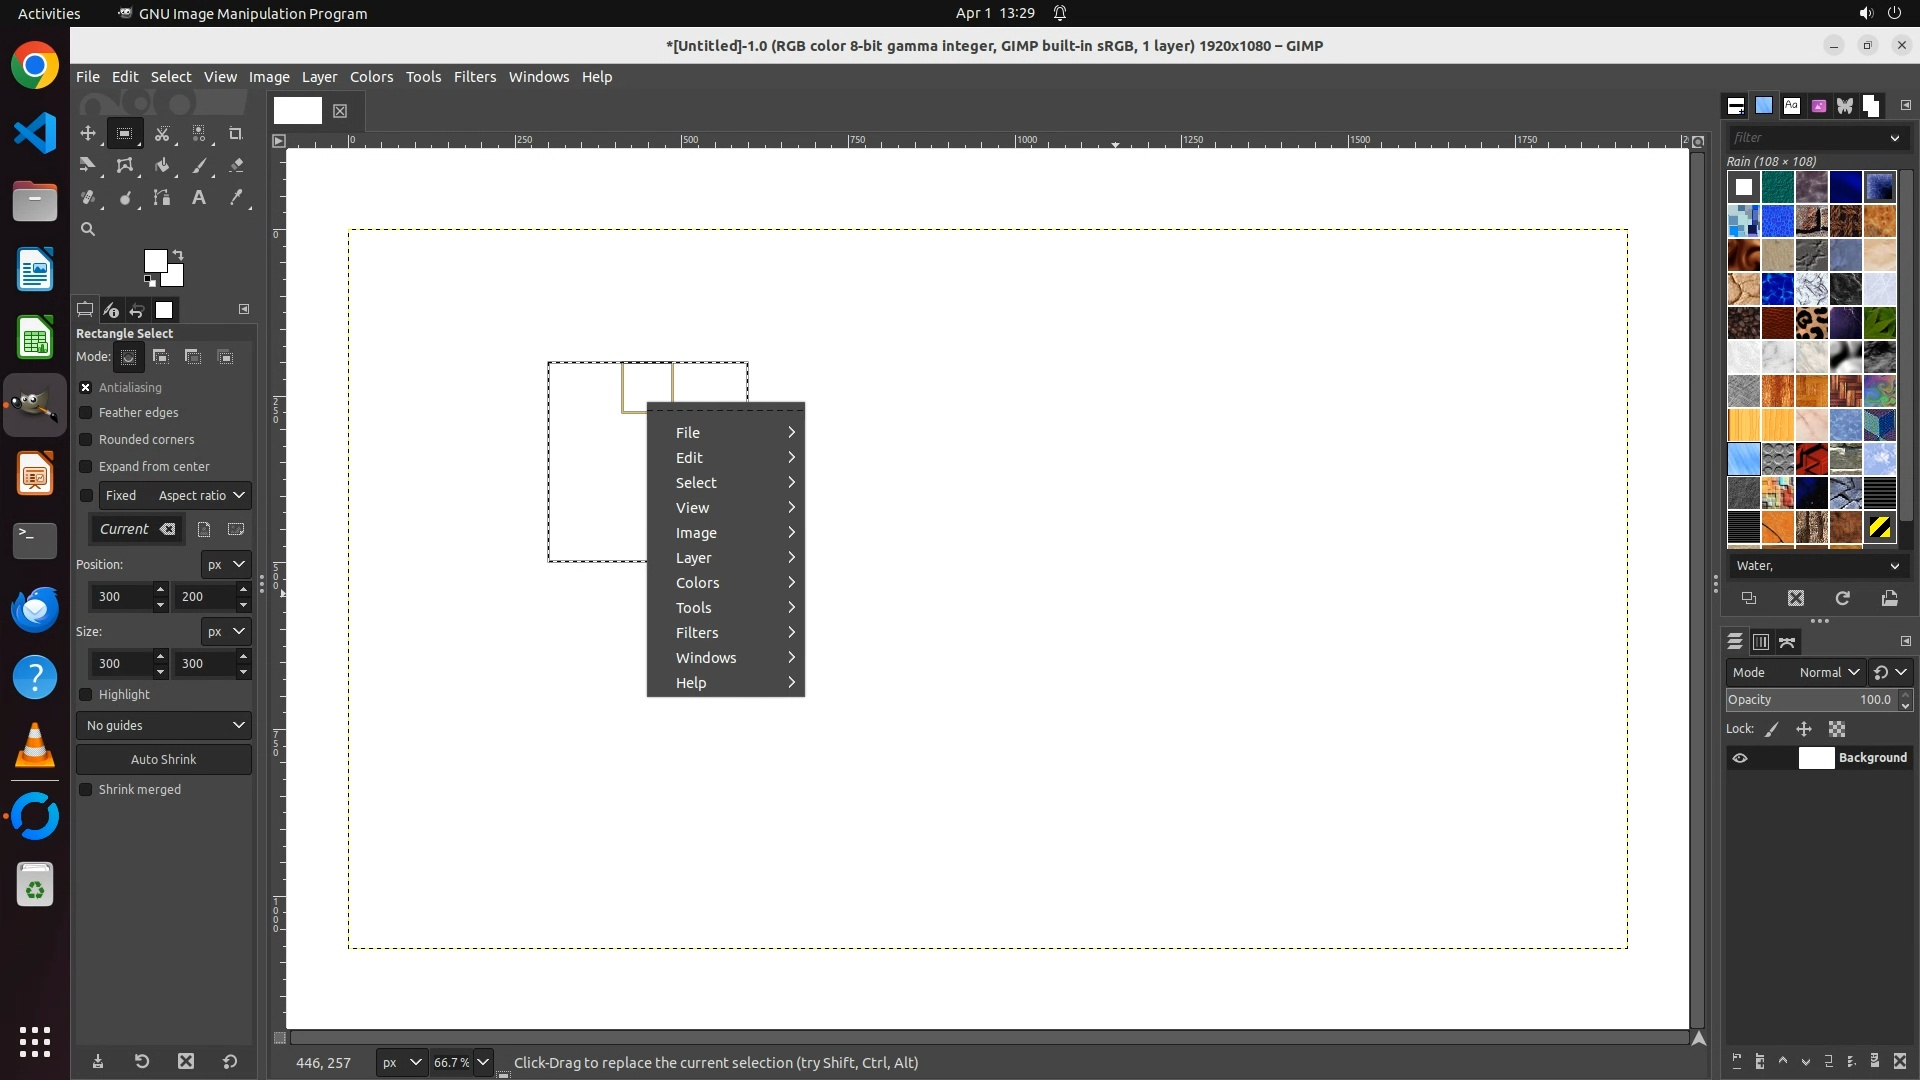Toggle the Highlight checkbox
The image size is (1920, 1080).
[x=86, y=694]
